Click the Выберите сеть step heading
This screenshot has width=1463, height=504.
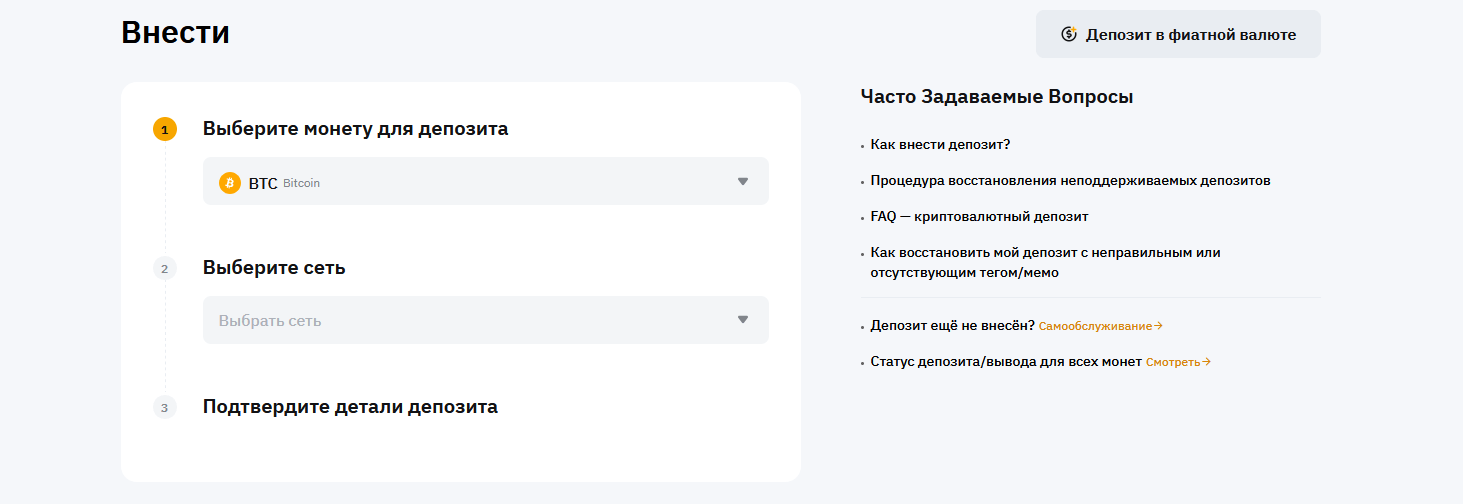click(x=274, y=268)
